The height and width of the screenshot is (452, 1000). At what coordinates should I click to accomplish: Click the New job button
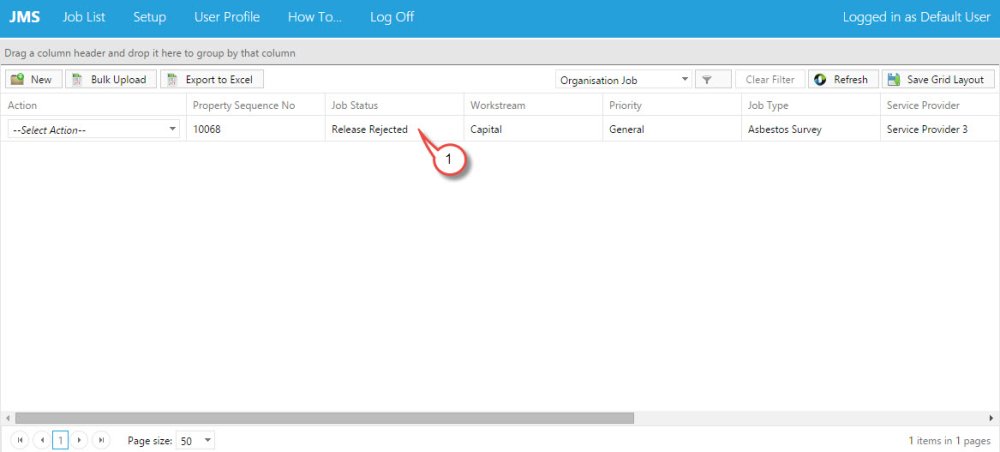point(33,80)
